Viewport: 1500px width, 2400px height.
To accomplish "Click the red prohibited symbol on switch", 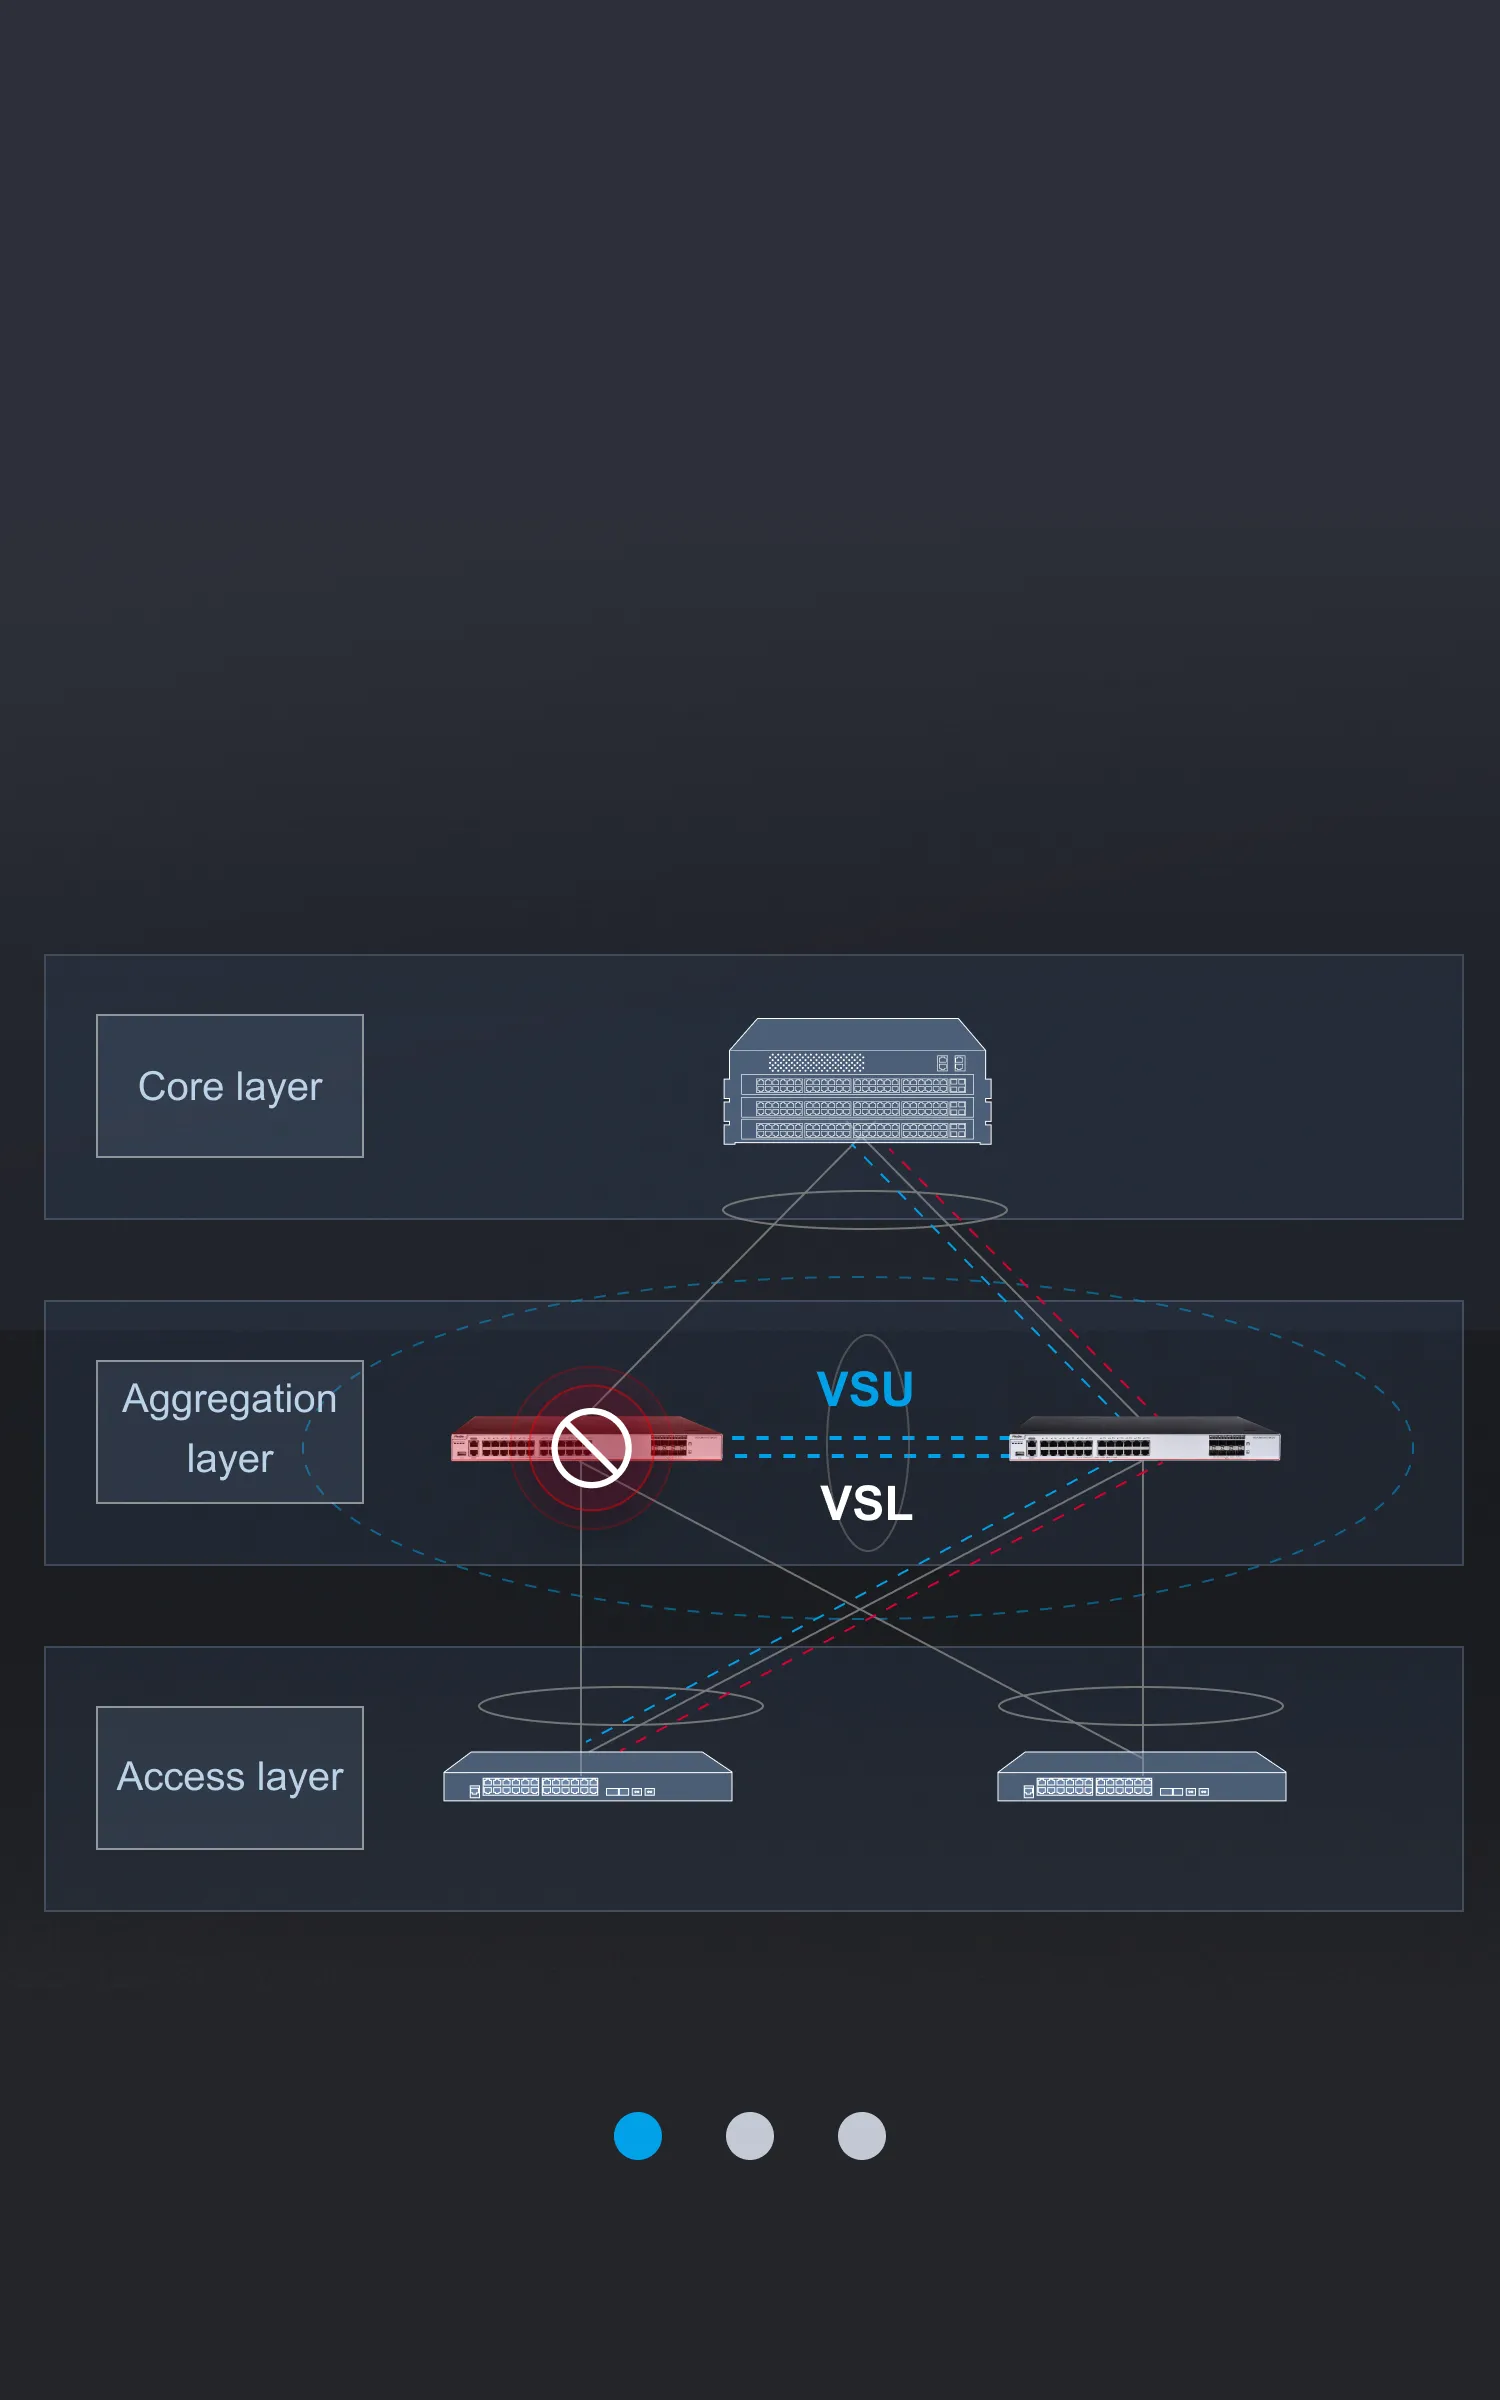I will pyautogui.click(x=591, y=1448).
